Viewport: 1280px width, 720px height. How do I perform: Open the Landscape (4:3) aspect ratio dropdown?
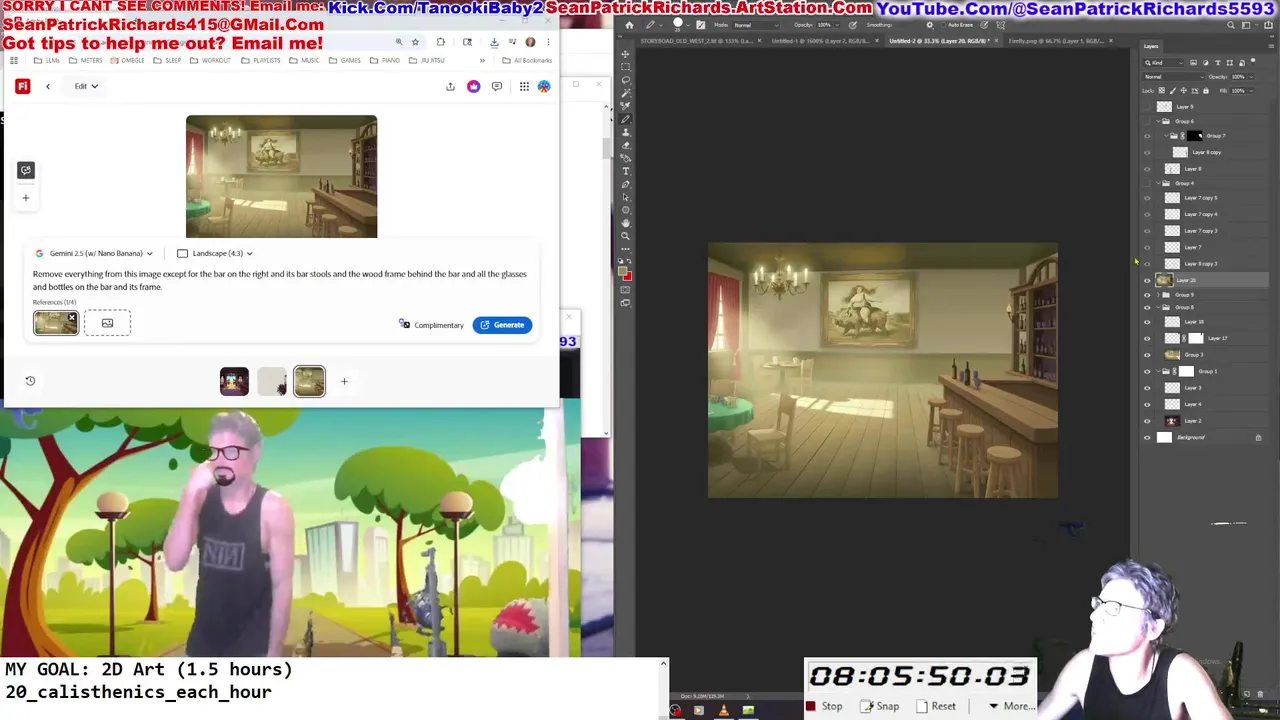coord(215,253)
